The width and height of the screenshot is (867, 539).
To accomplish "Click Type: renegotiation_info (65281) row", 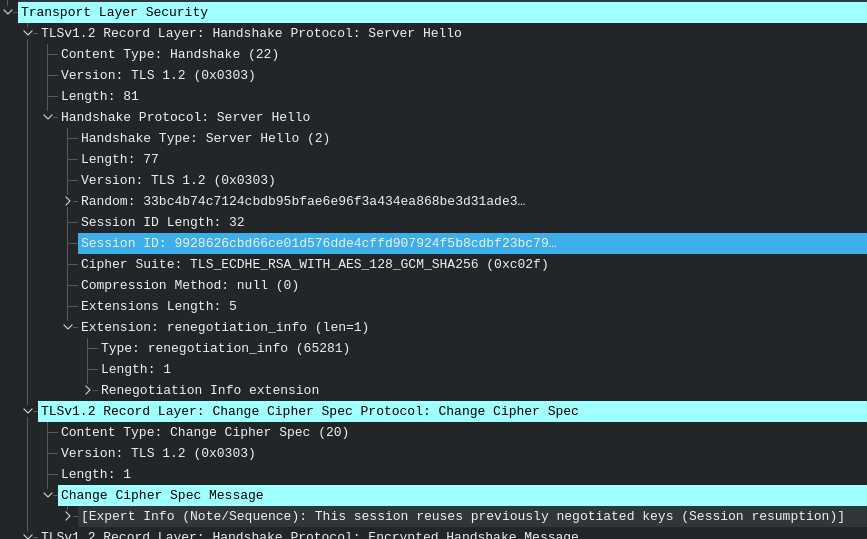I will (x=225, y=348).
